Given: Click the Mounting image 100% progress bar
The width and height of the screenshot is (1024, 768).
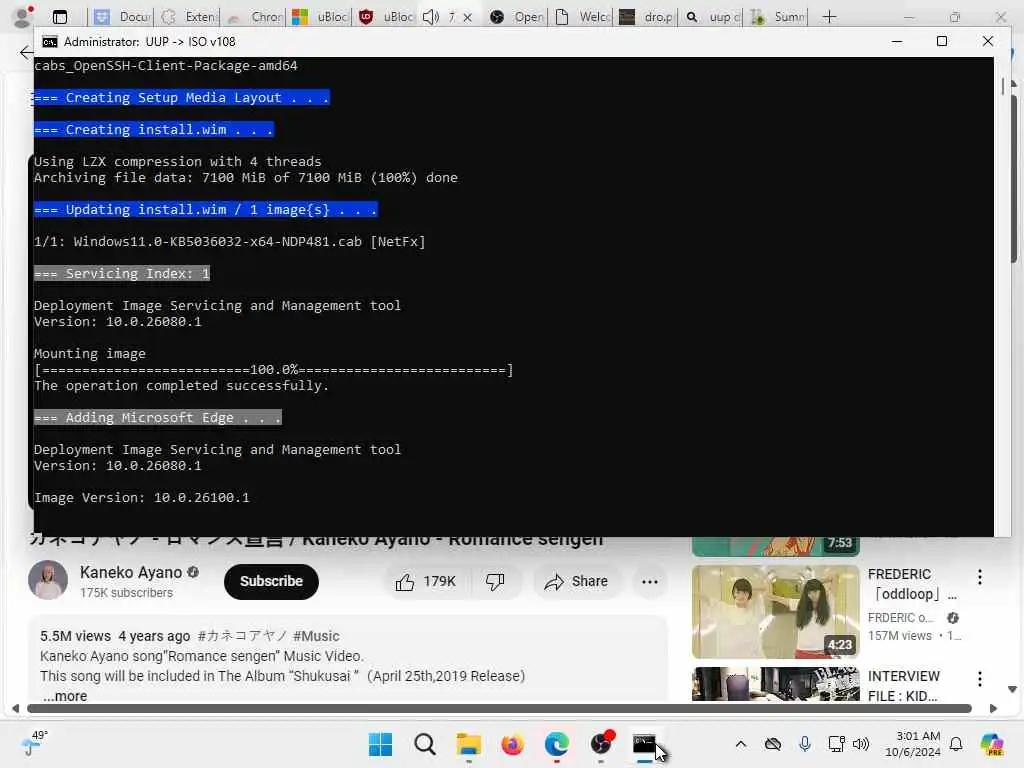Looking at the screenshot, I should pos(274,370).
